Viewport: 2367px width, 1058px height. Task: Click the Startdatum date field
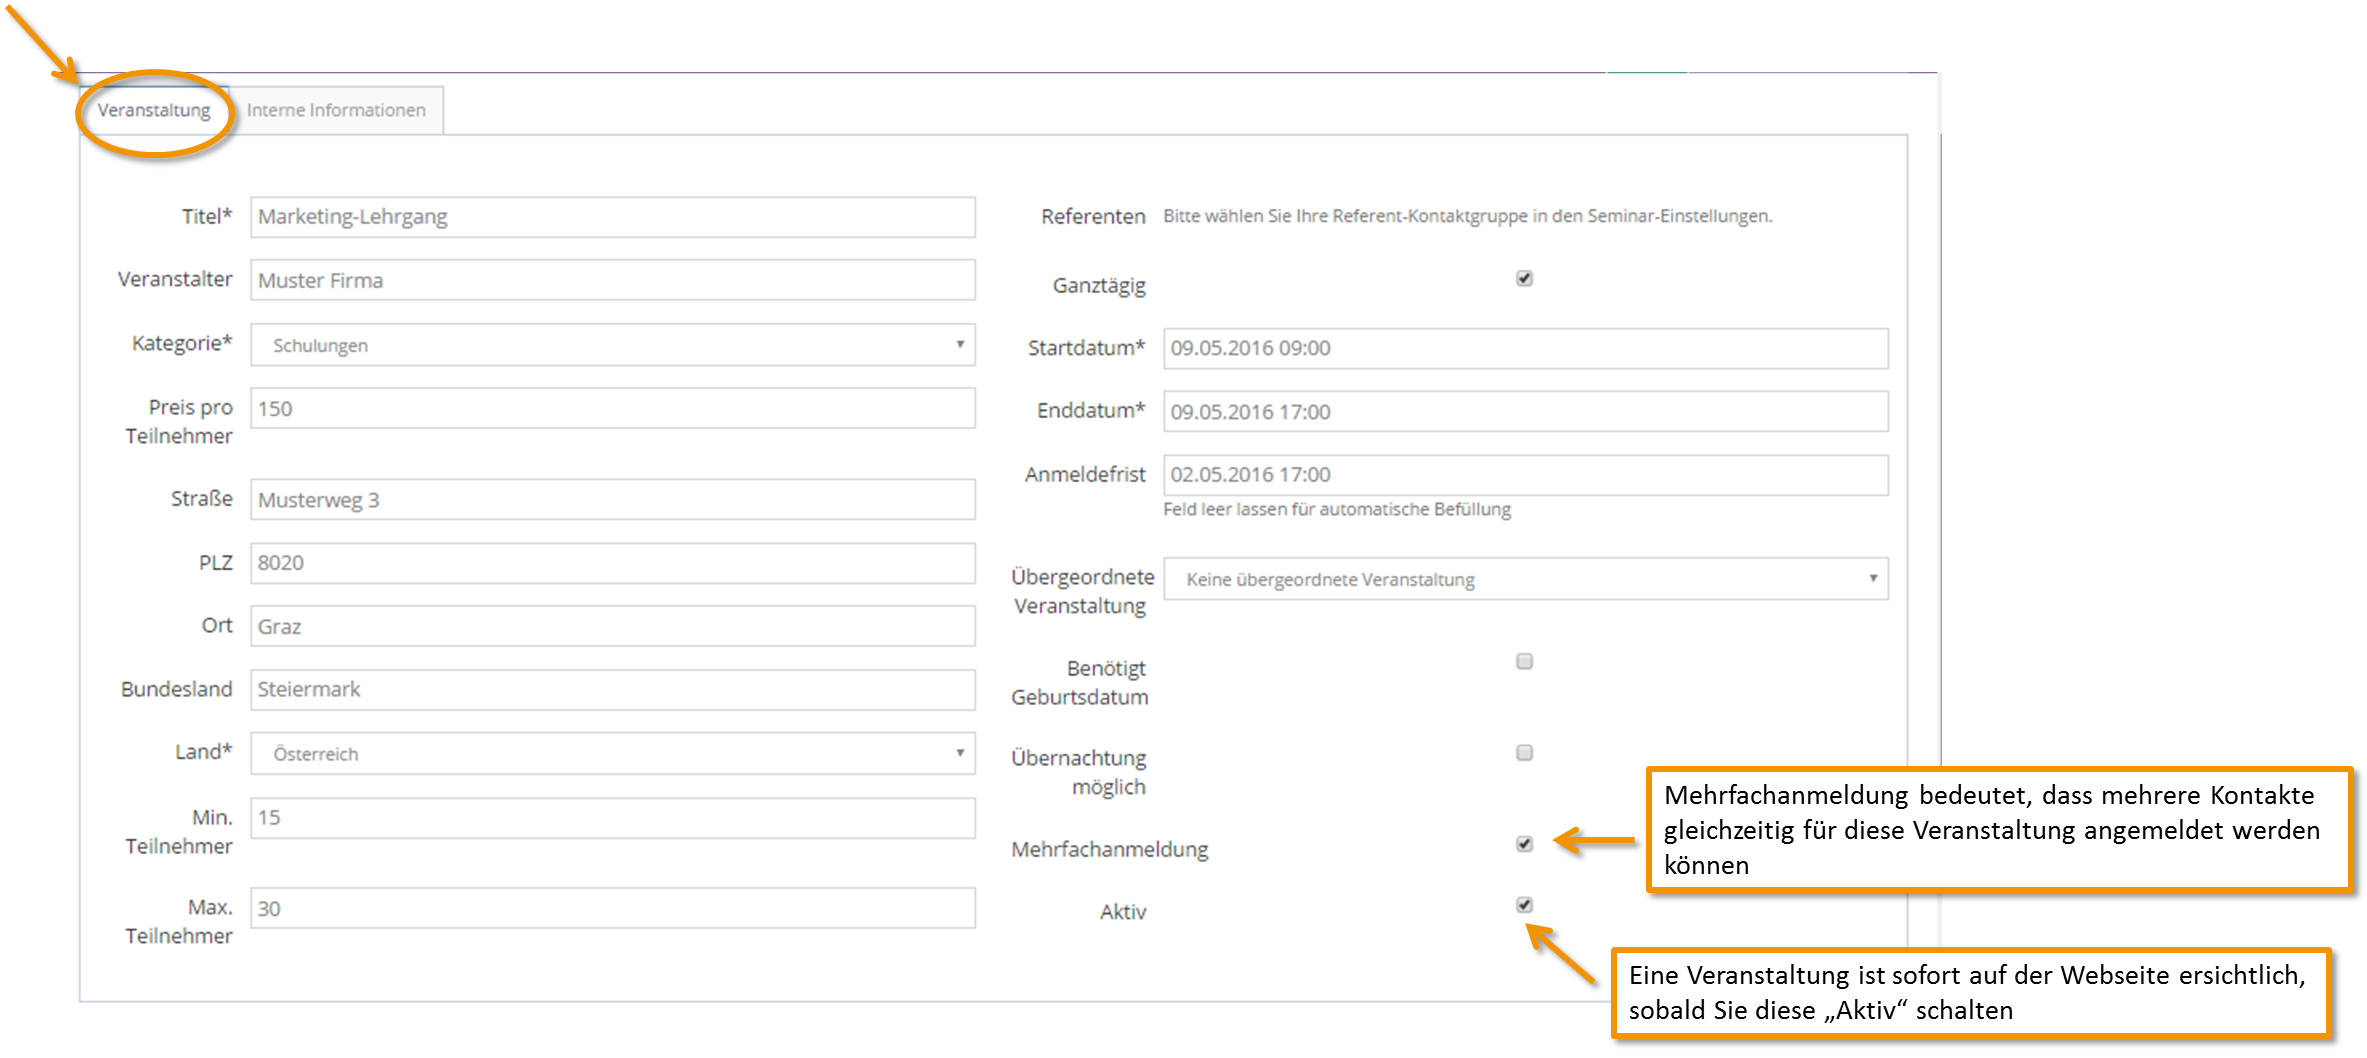pos(1525,348)
